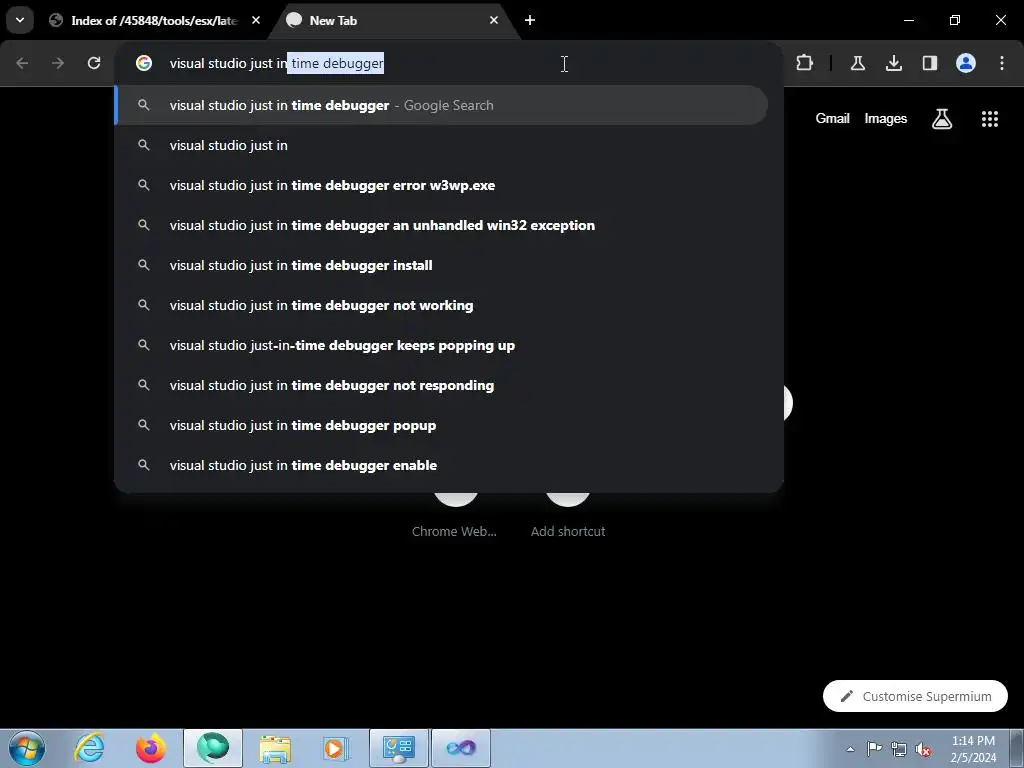1024x768 pixels.
Task: Open the Google apps grid icon
Action: click(x=990, y=118)
